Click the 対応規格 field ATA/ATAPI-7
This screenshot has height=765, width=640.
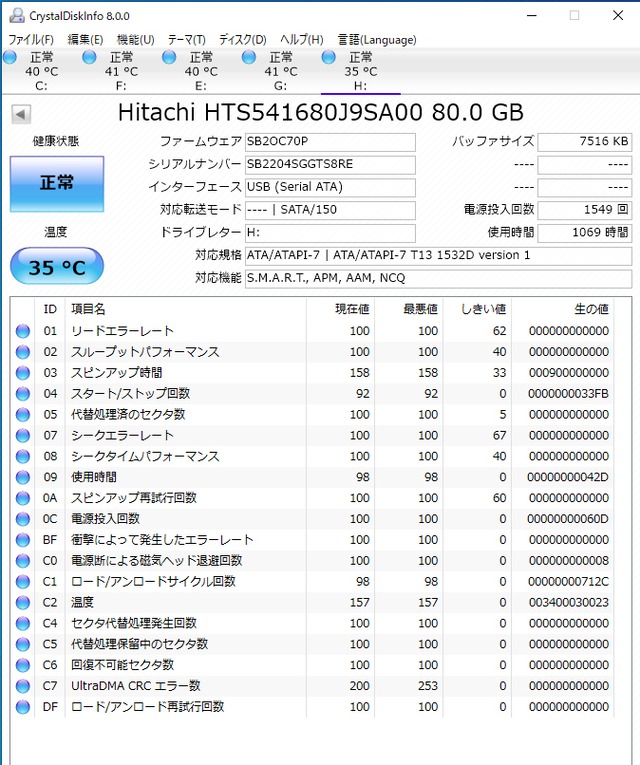(439, 256)
